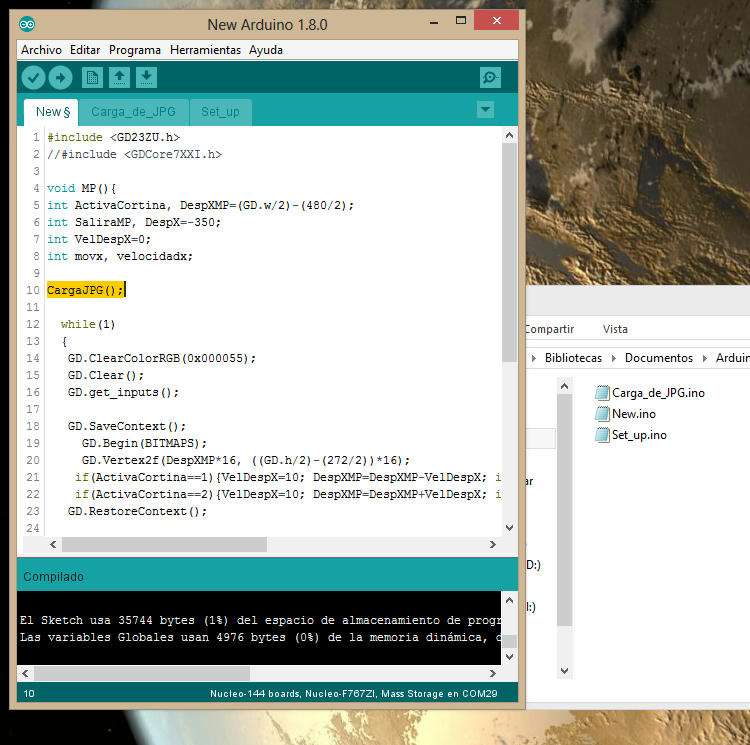Image resolution: width=750 pixels, height=745 pixels.
Task: Open the Ayuda menu
Action: click(265, 50)
